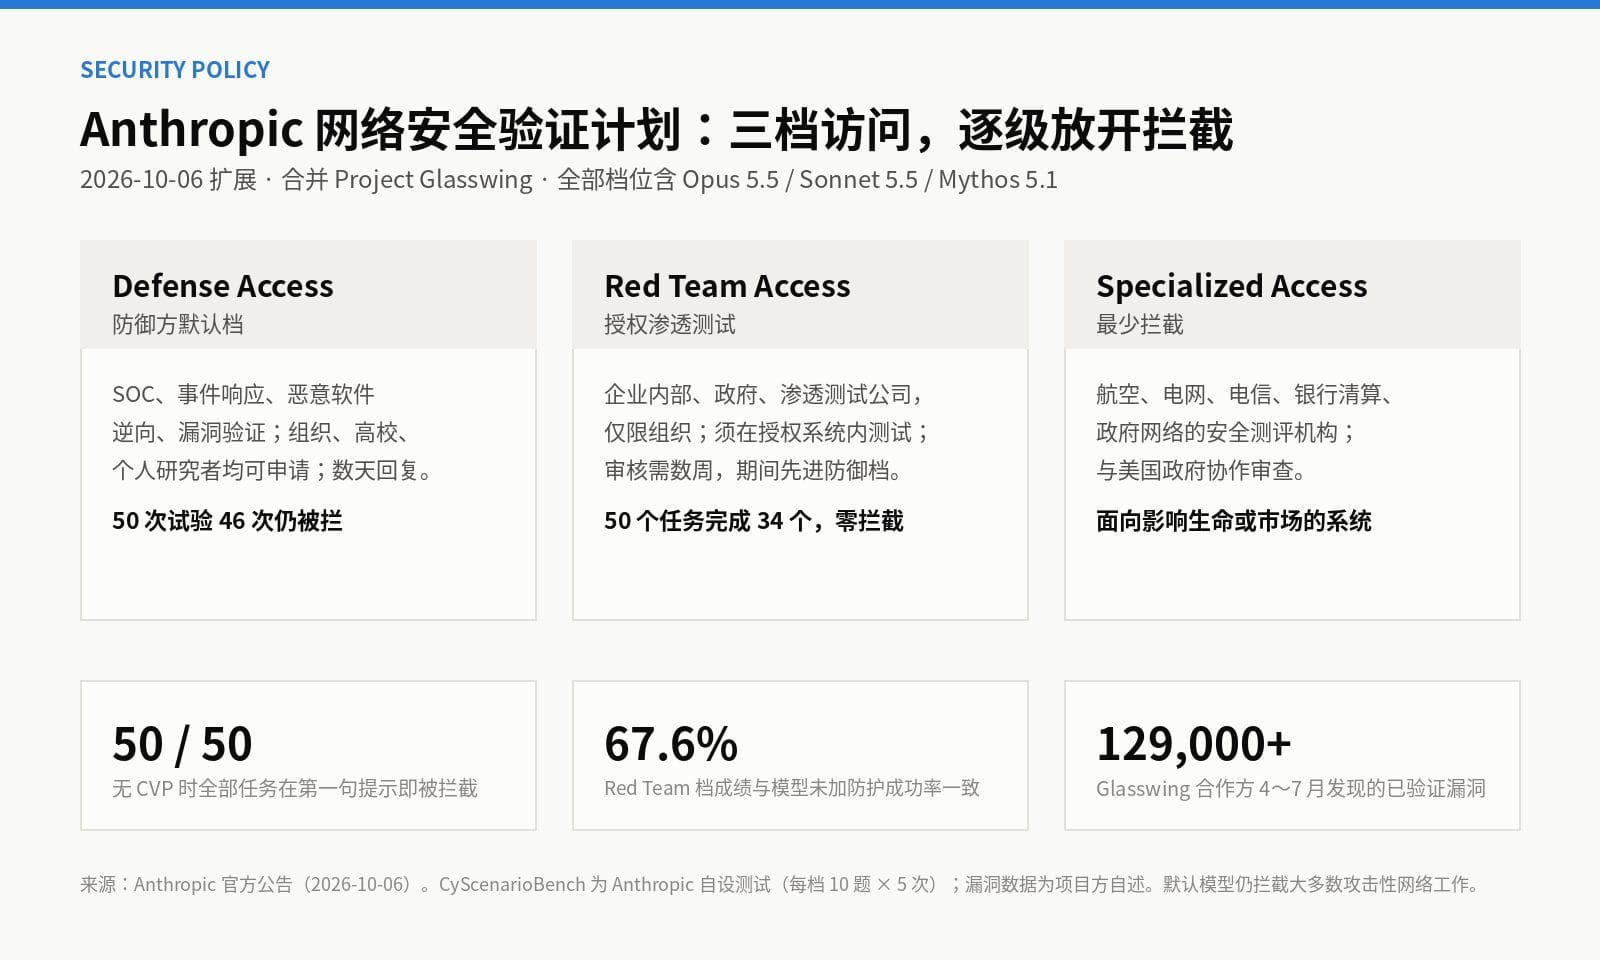Image resolution: width=1600 pixels, height=960 pixels.
Task: Click the subtitle line mentioning Project Glasswing
Action: [x=568, y=180]
